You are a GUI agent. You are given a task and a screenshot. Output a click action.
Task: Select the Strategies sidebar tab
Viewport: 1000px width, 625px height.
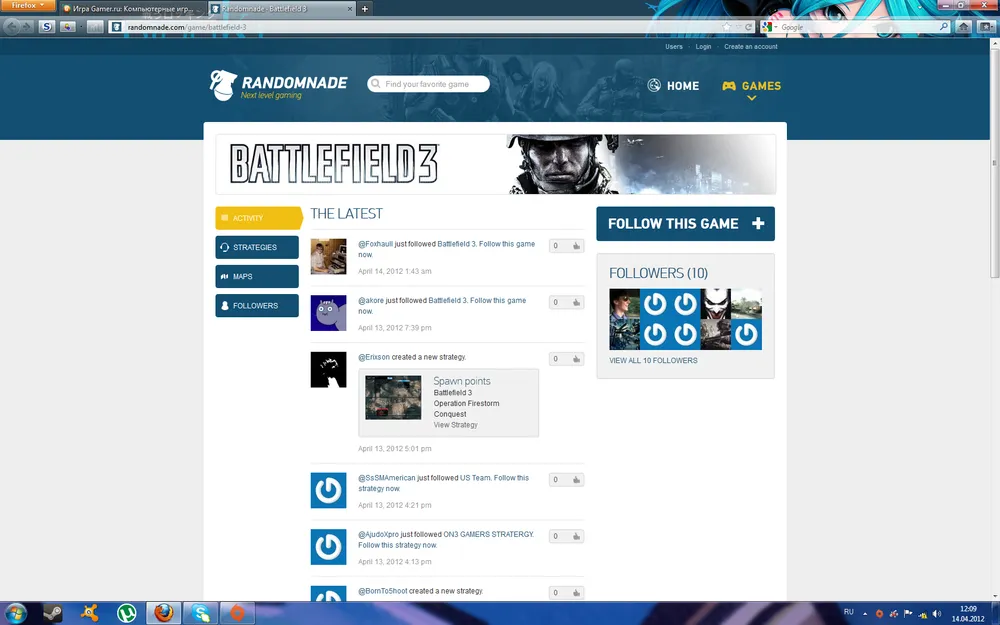257,247
